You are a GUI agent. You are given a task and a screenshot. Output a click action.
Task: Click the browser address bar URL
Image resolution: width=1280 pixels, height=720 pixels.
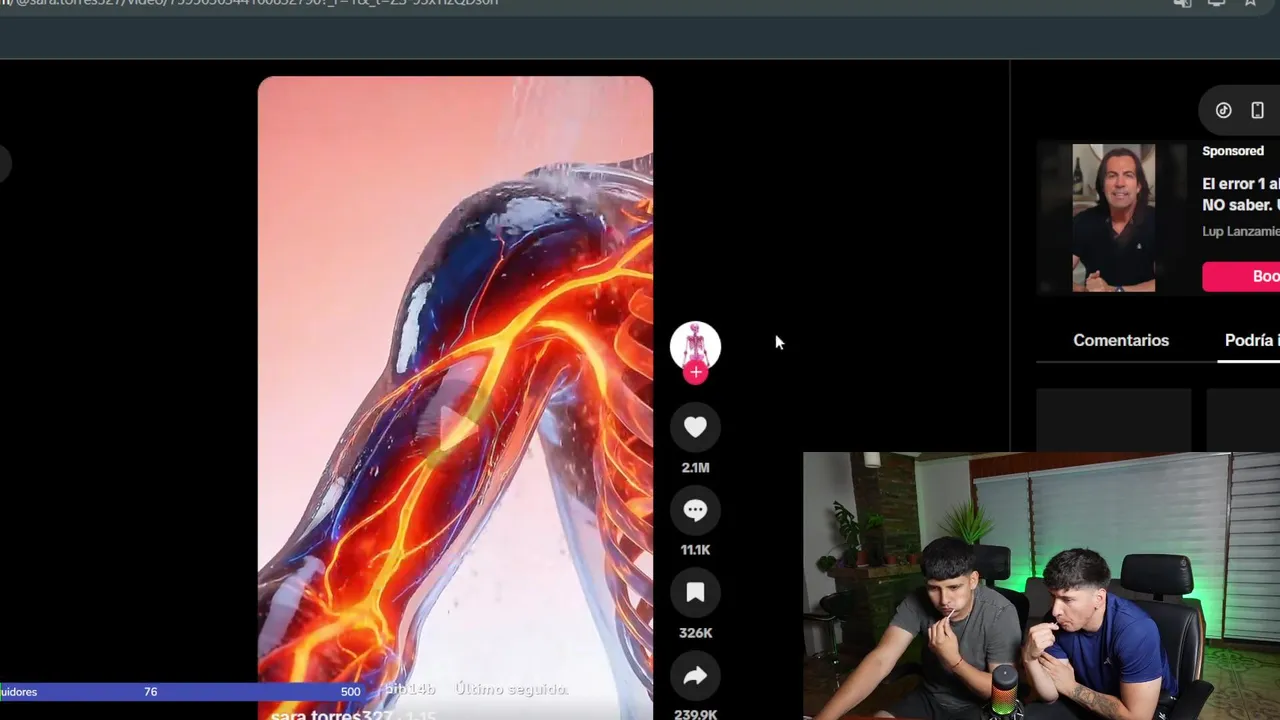pos(250,3)
